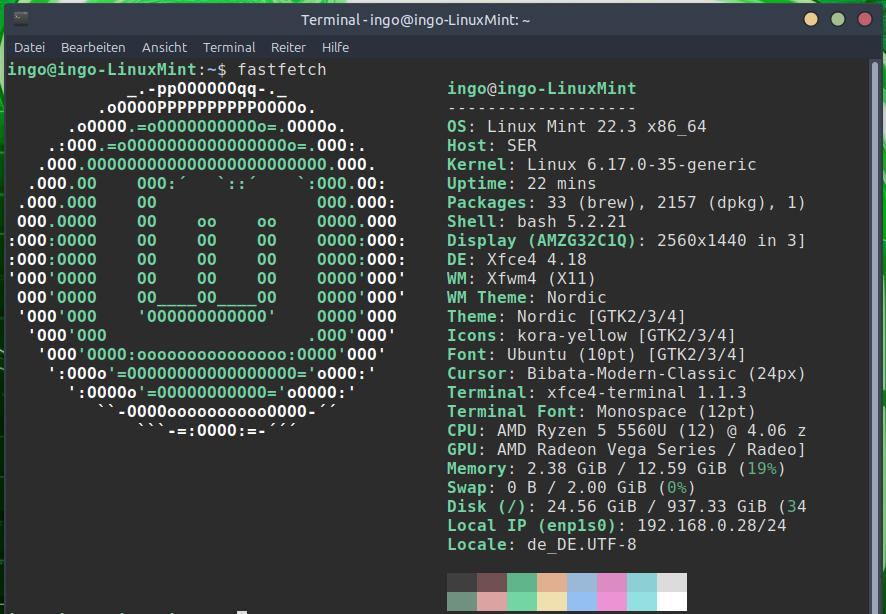
Task: Click the 'Disk (/): 24.56 GiB' line
Action: pos(626,506)
